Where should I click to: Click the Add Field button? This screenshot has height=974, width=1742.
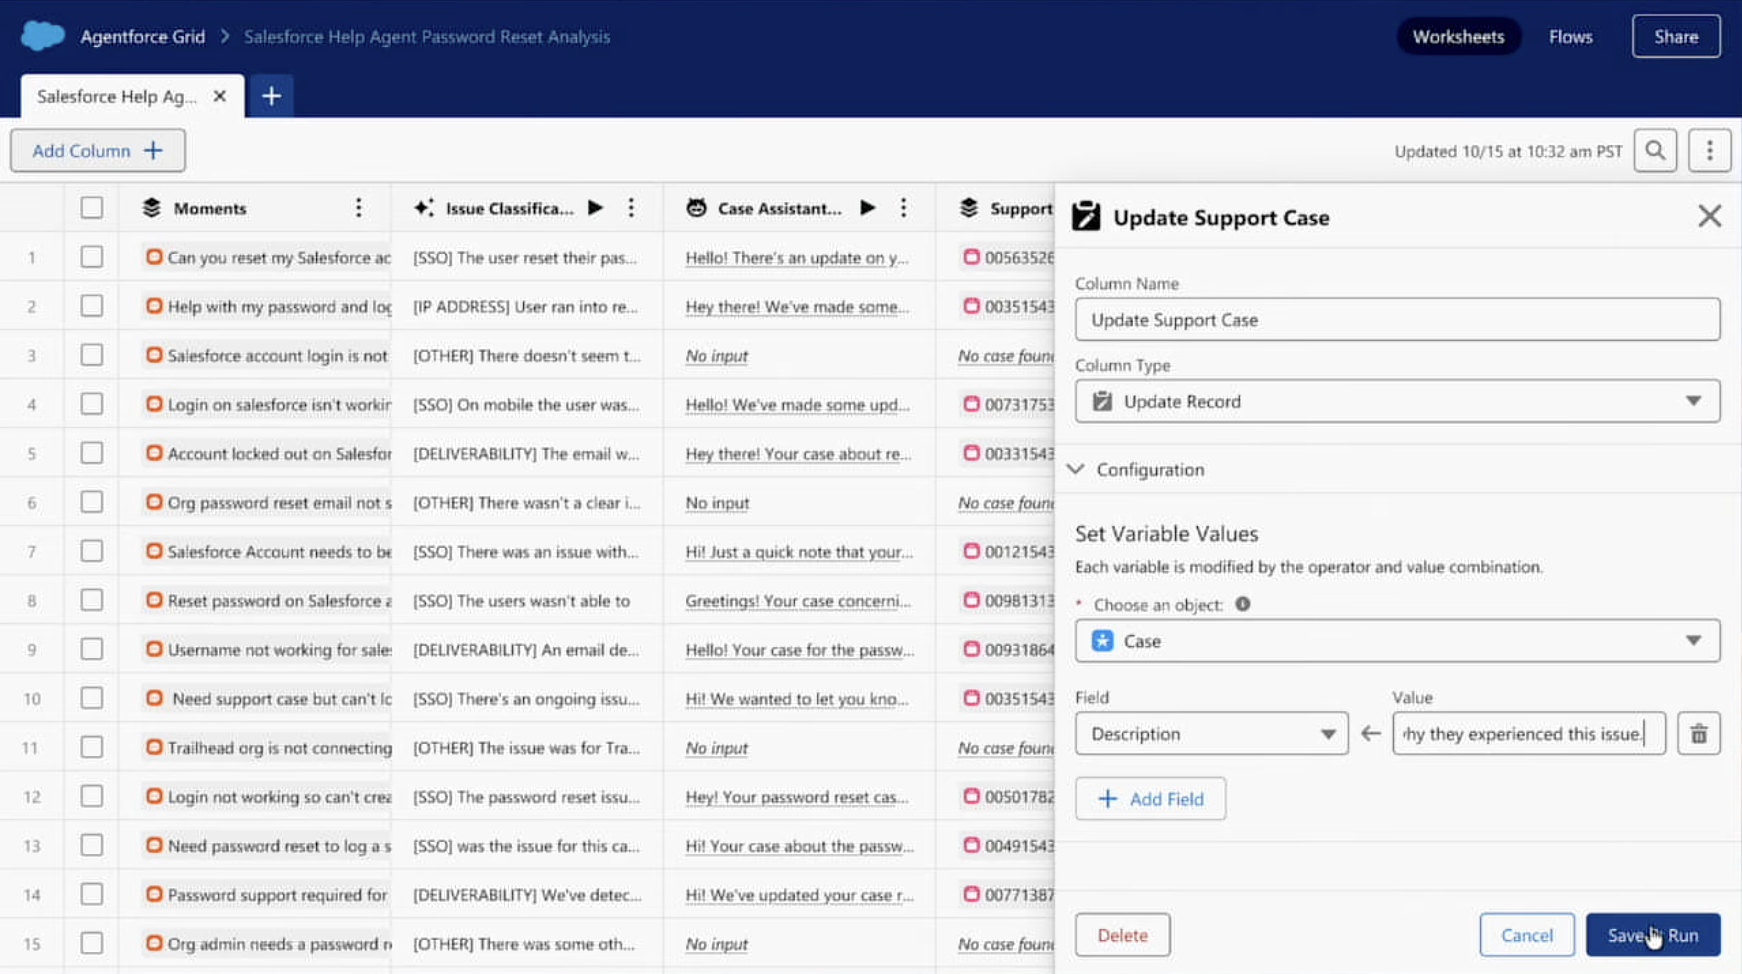pyautogui.click(x=1150, y=799)
